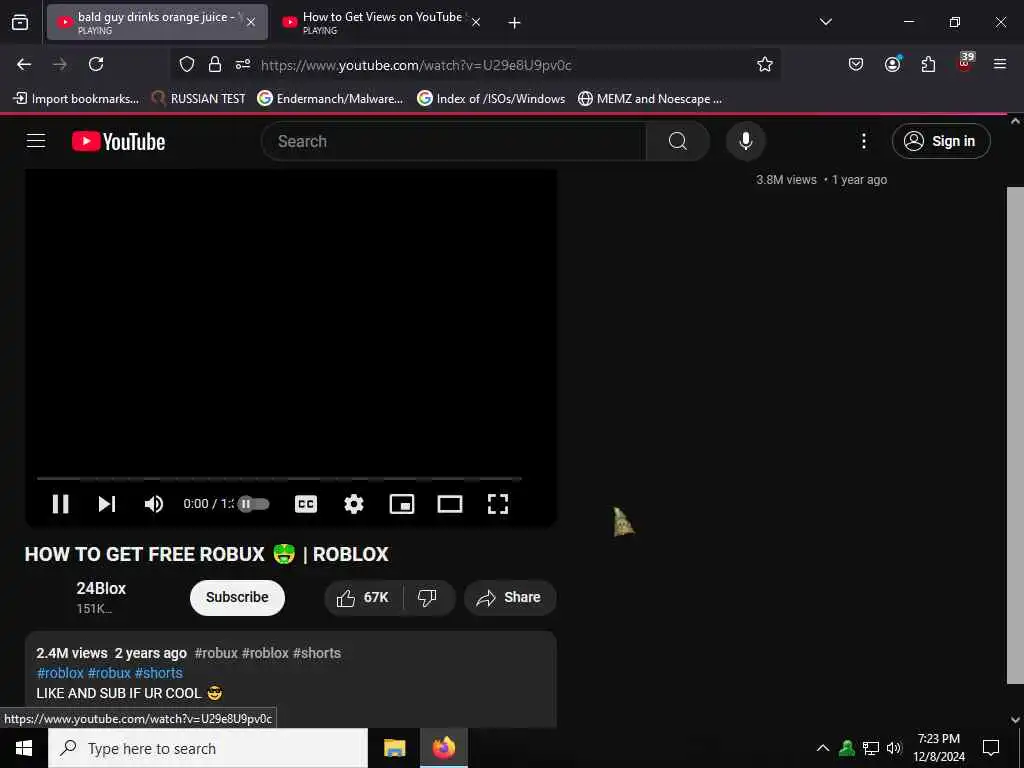Open the blue #roblox hashtag in the description
Screen dimensions: 1024x768
tap(61, 673)
